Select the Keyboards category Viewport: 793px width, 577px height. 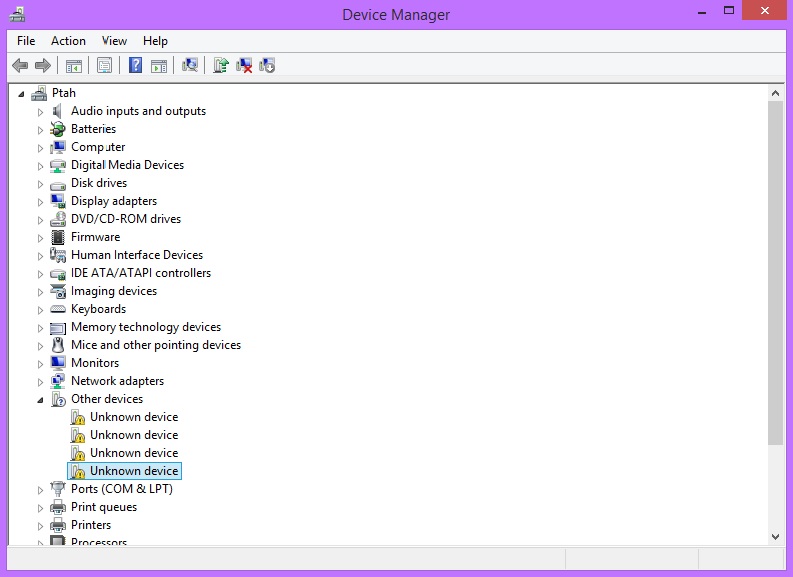click(98, 309)
